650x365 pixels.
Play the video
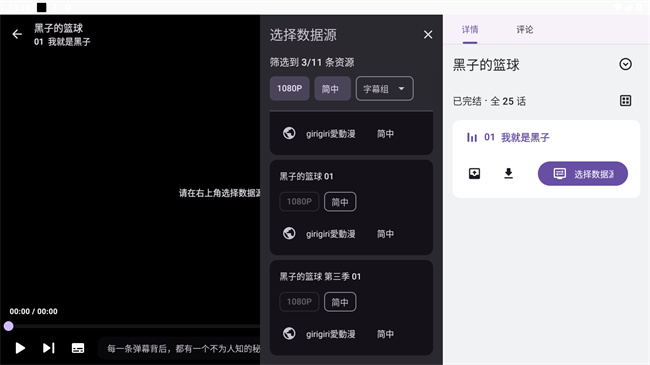point(20,348)
